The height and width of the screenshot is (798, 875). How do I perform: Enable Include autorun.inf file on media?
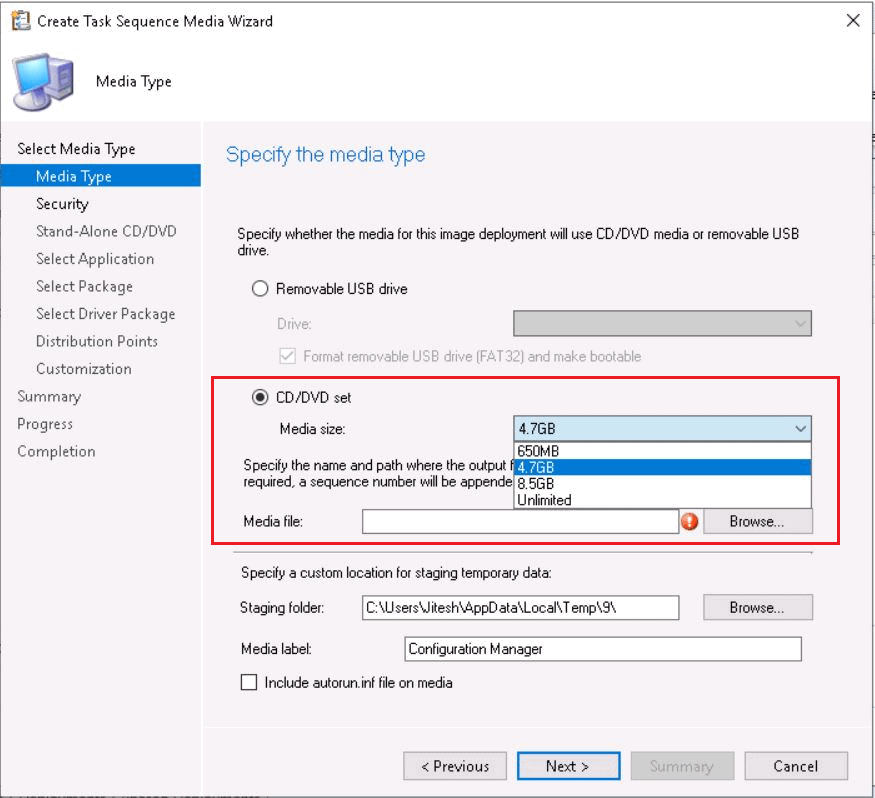pyautogui.click(x=249, y=683)
